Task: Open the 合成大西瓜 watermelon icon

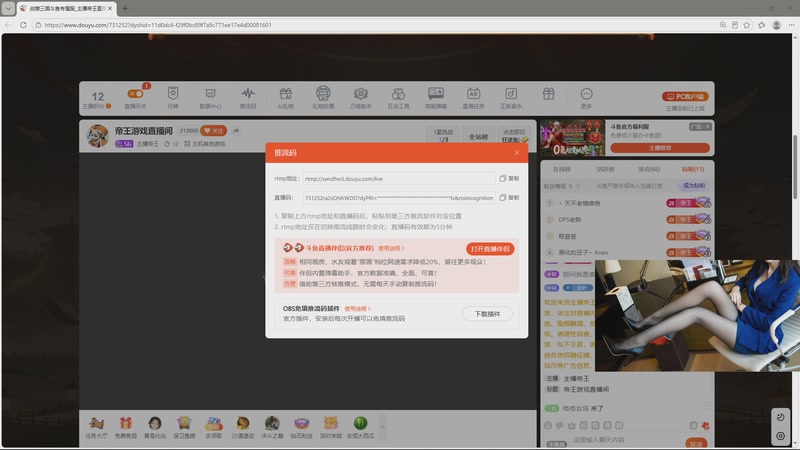Action: click(x=360, y=427)
